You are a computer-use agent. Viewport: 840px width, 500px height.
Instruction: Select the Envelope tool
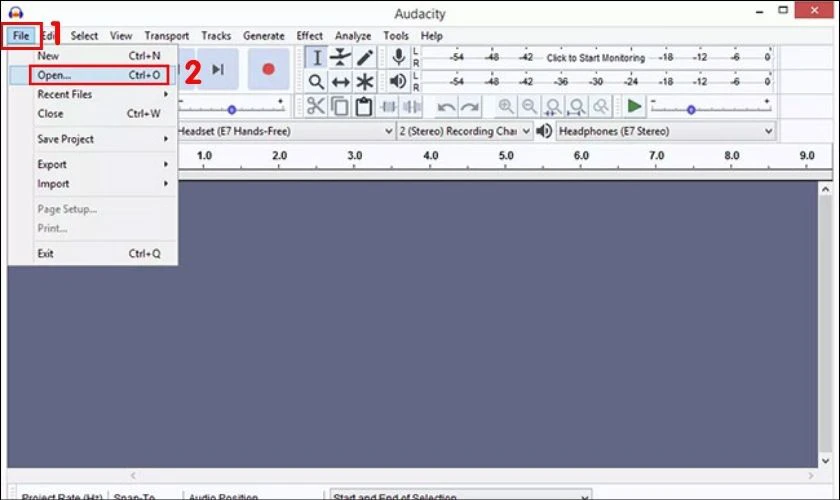coord(340,58)
